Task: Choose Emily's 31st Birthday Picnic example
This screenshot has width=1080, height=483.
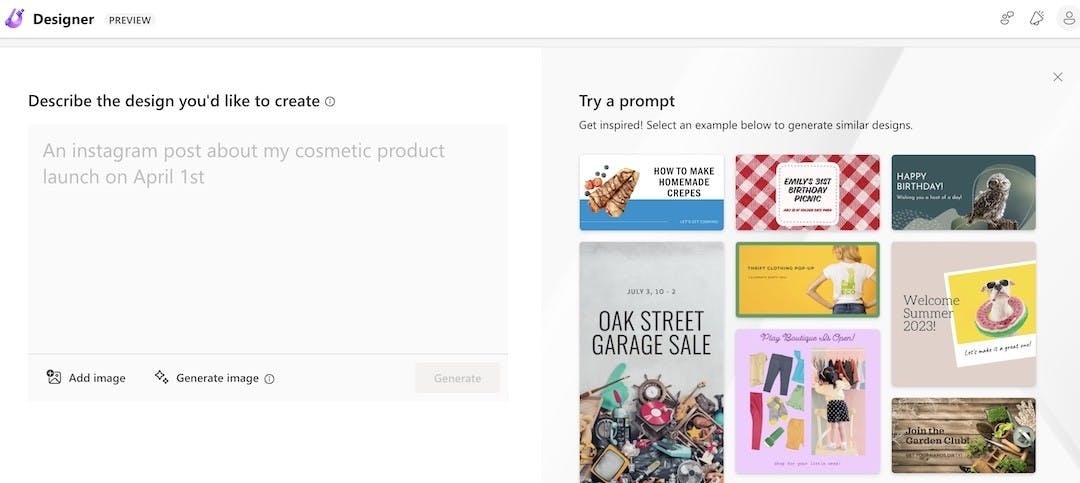Action: [x=807, y=192]
